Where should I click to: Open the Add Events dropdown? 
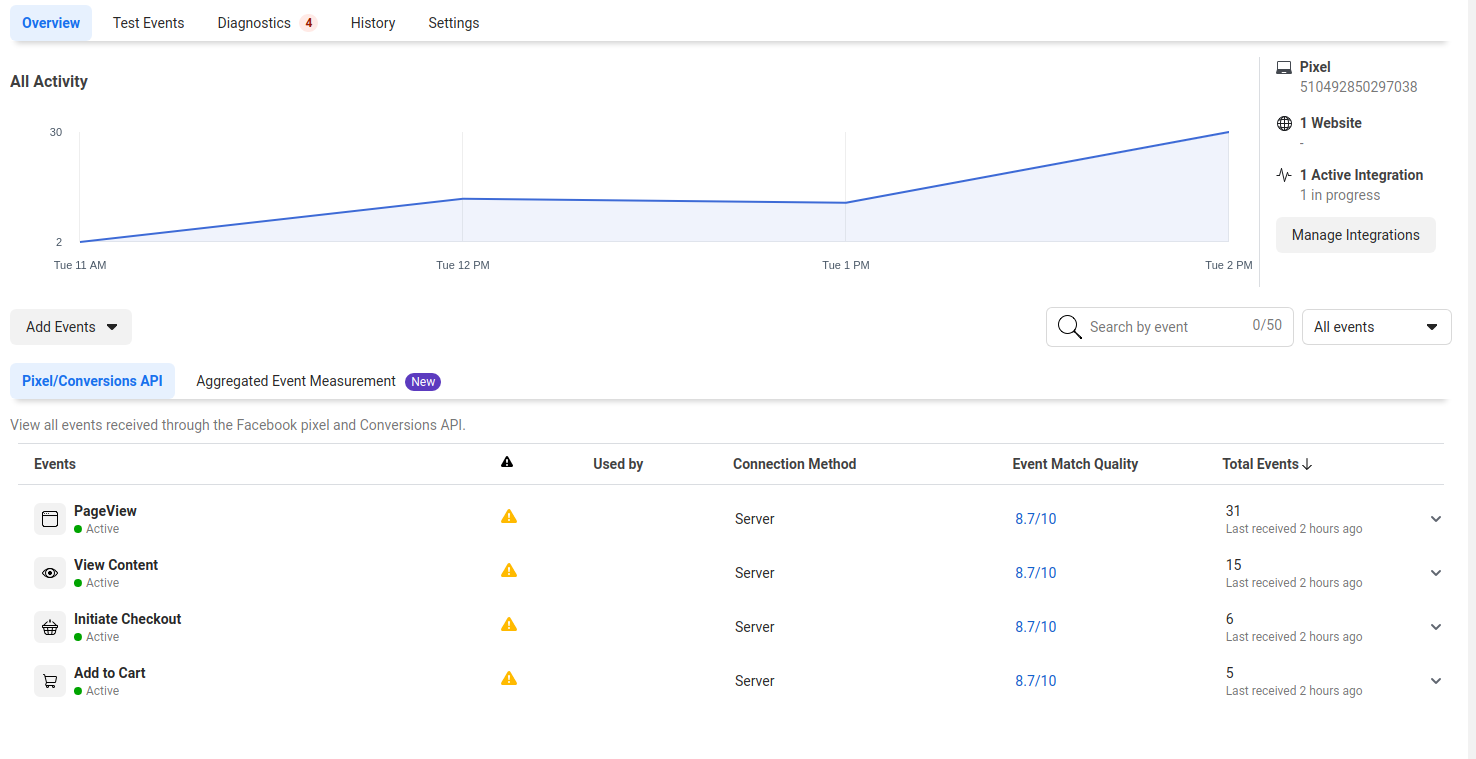(x=71, y=327)
